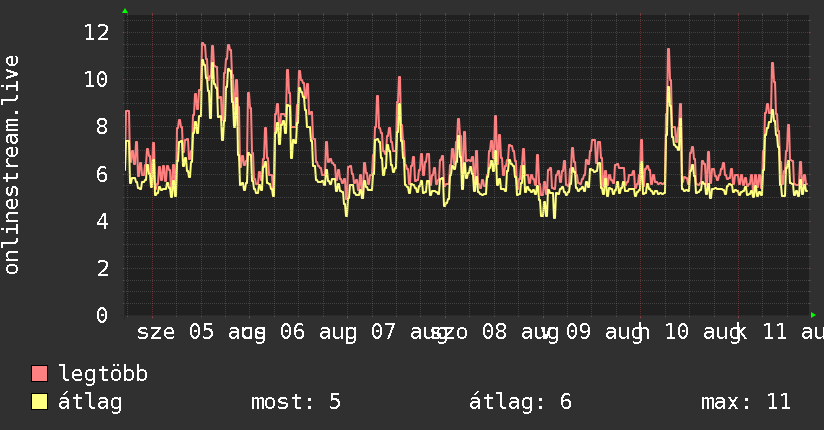The height and width of the screenshot is (430, 824).
Task: Select the átlag legend label
Action: coord(90,402)
